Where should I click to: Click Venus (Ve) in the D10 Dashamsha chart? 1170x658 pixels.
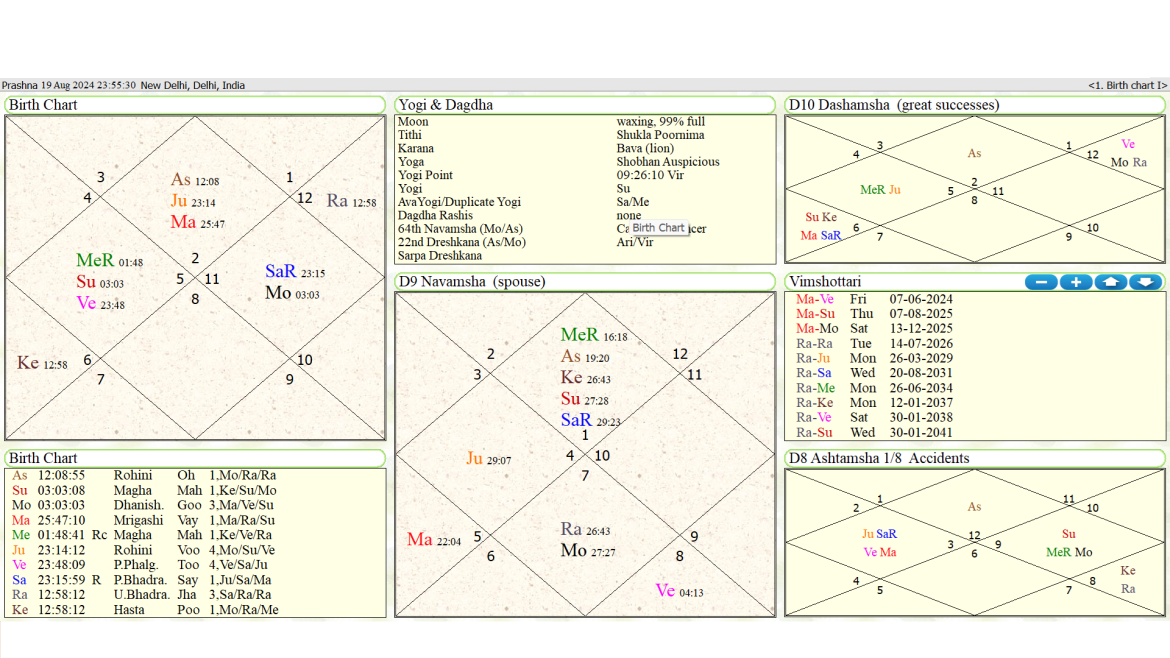pyautogui.click(x=1127, y=144)
